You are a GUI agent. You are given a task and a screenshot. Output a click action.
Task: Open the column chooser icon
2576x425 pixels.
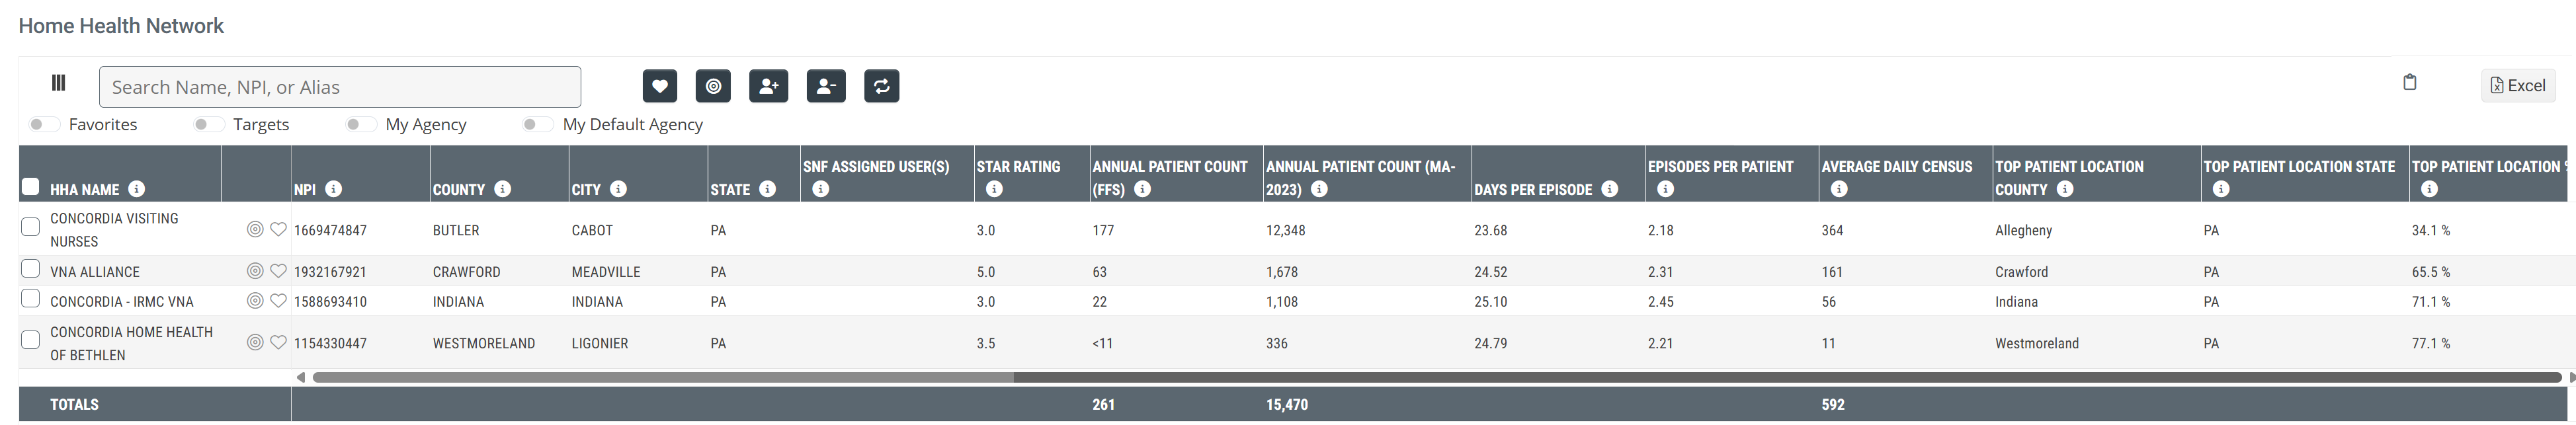59,83
